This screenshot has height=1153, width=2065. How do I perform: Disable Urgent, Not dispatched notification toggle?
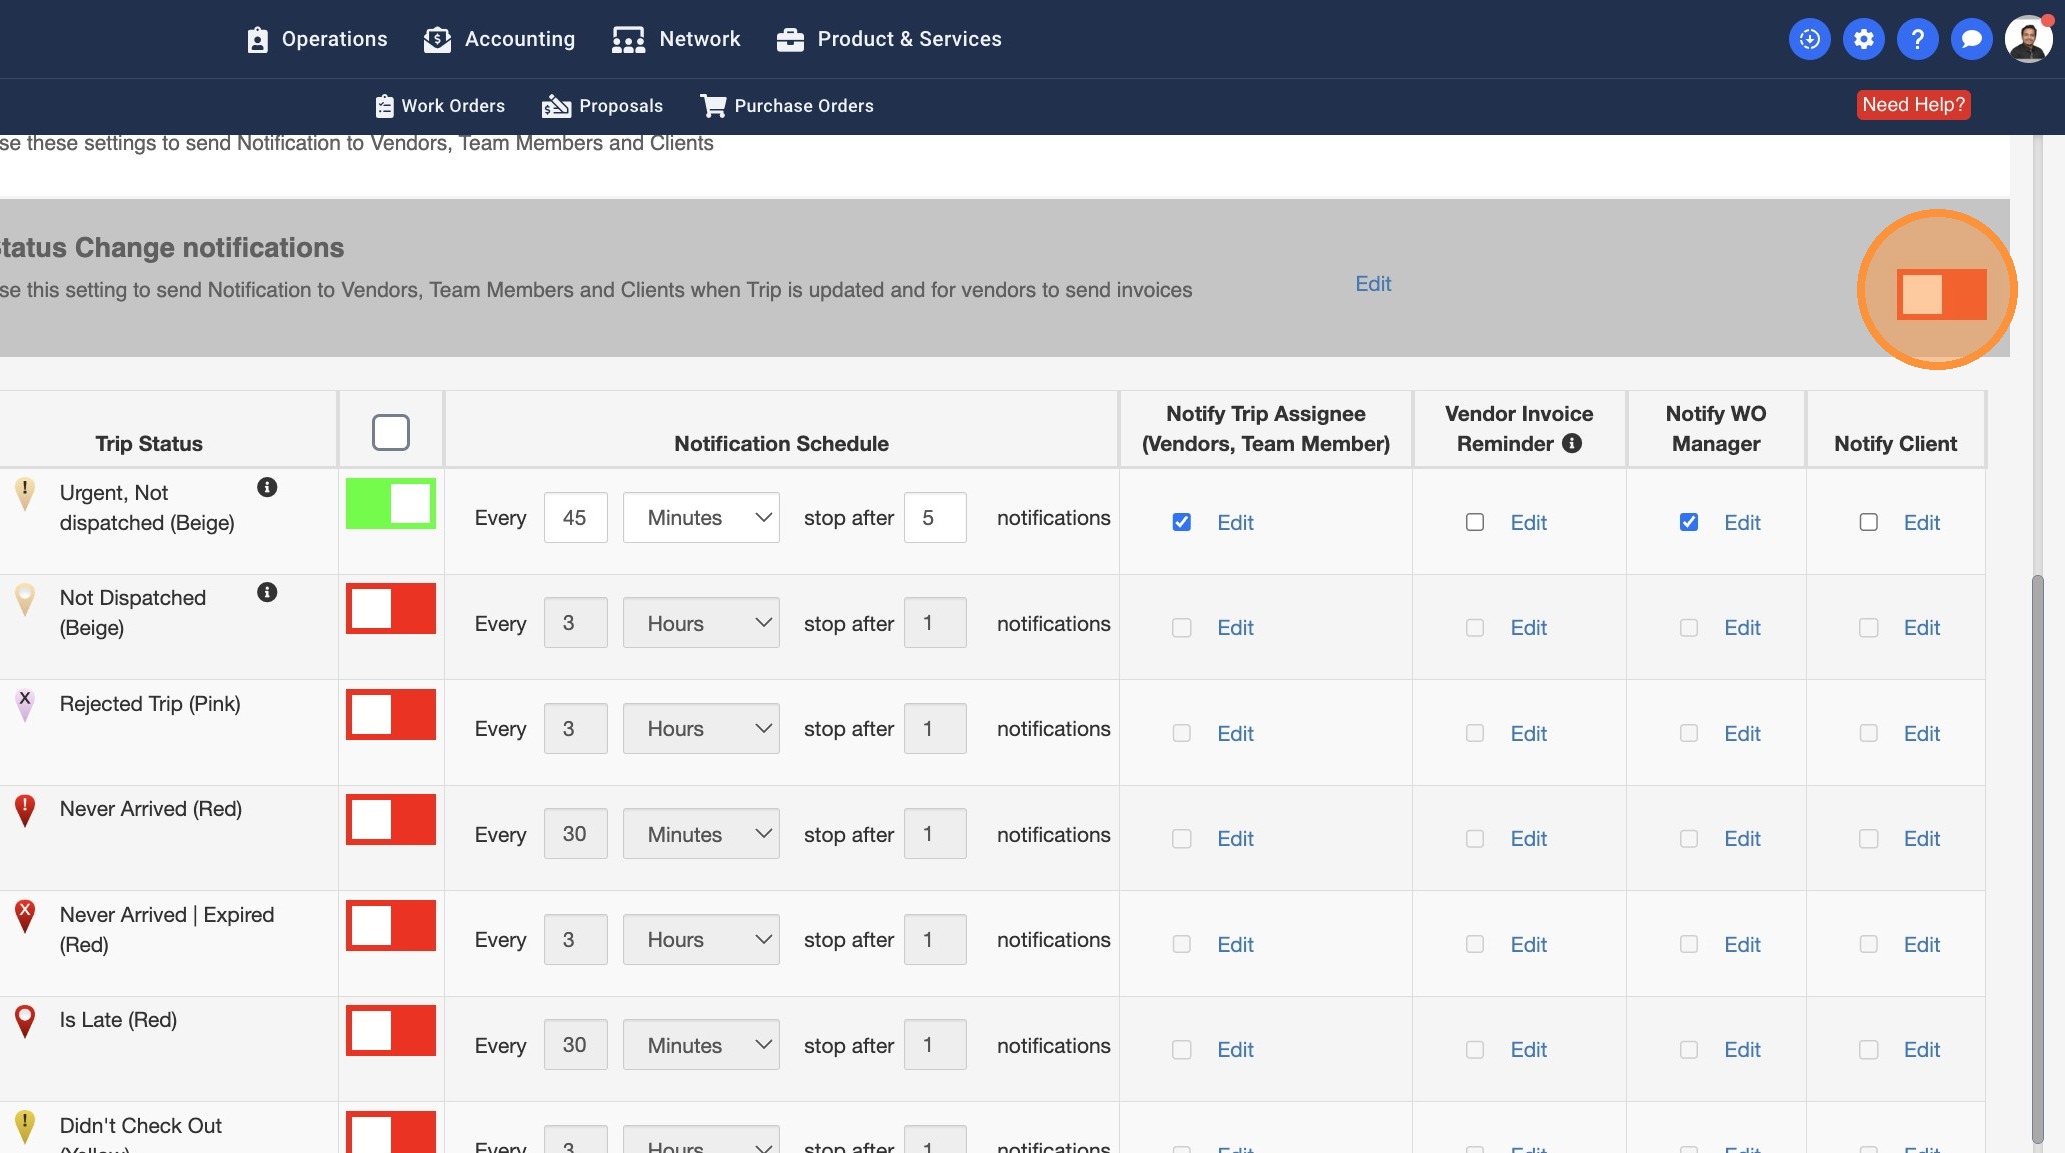391,503
